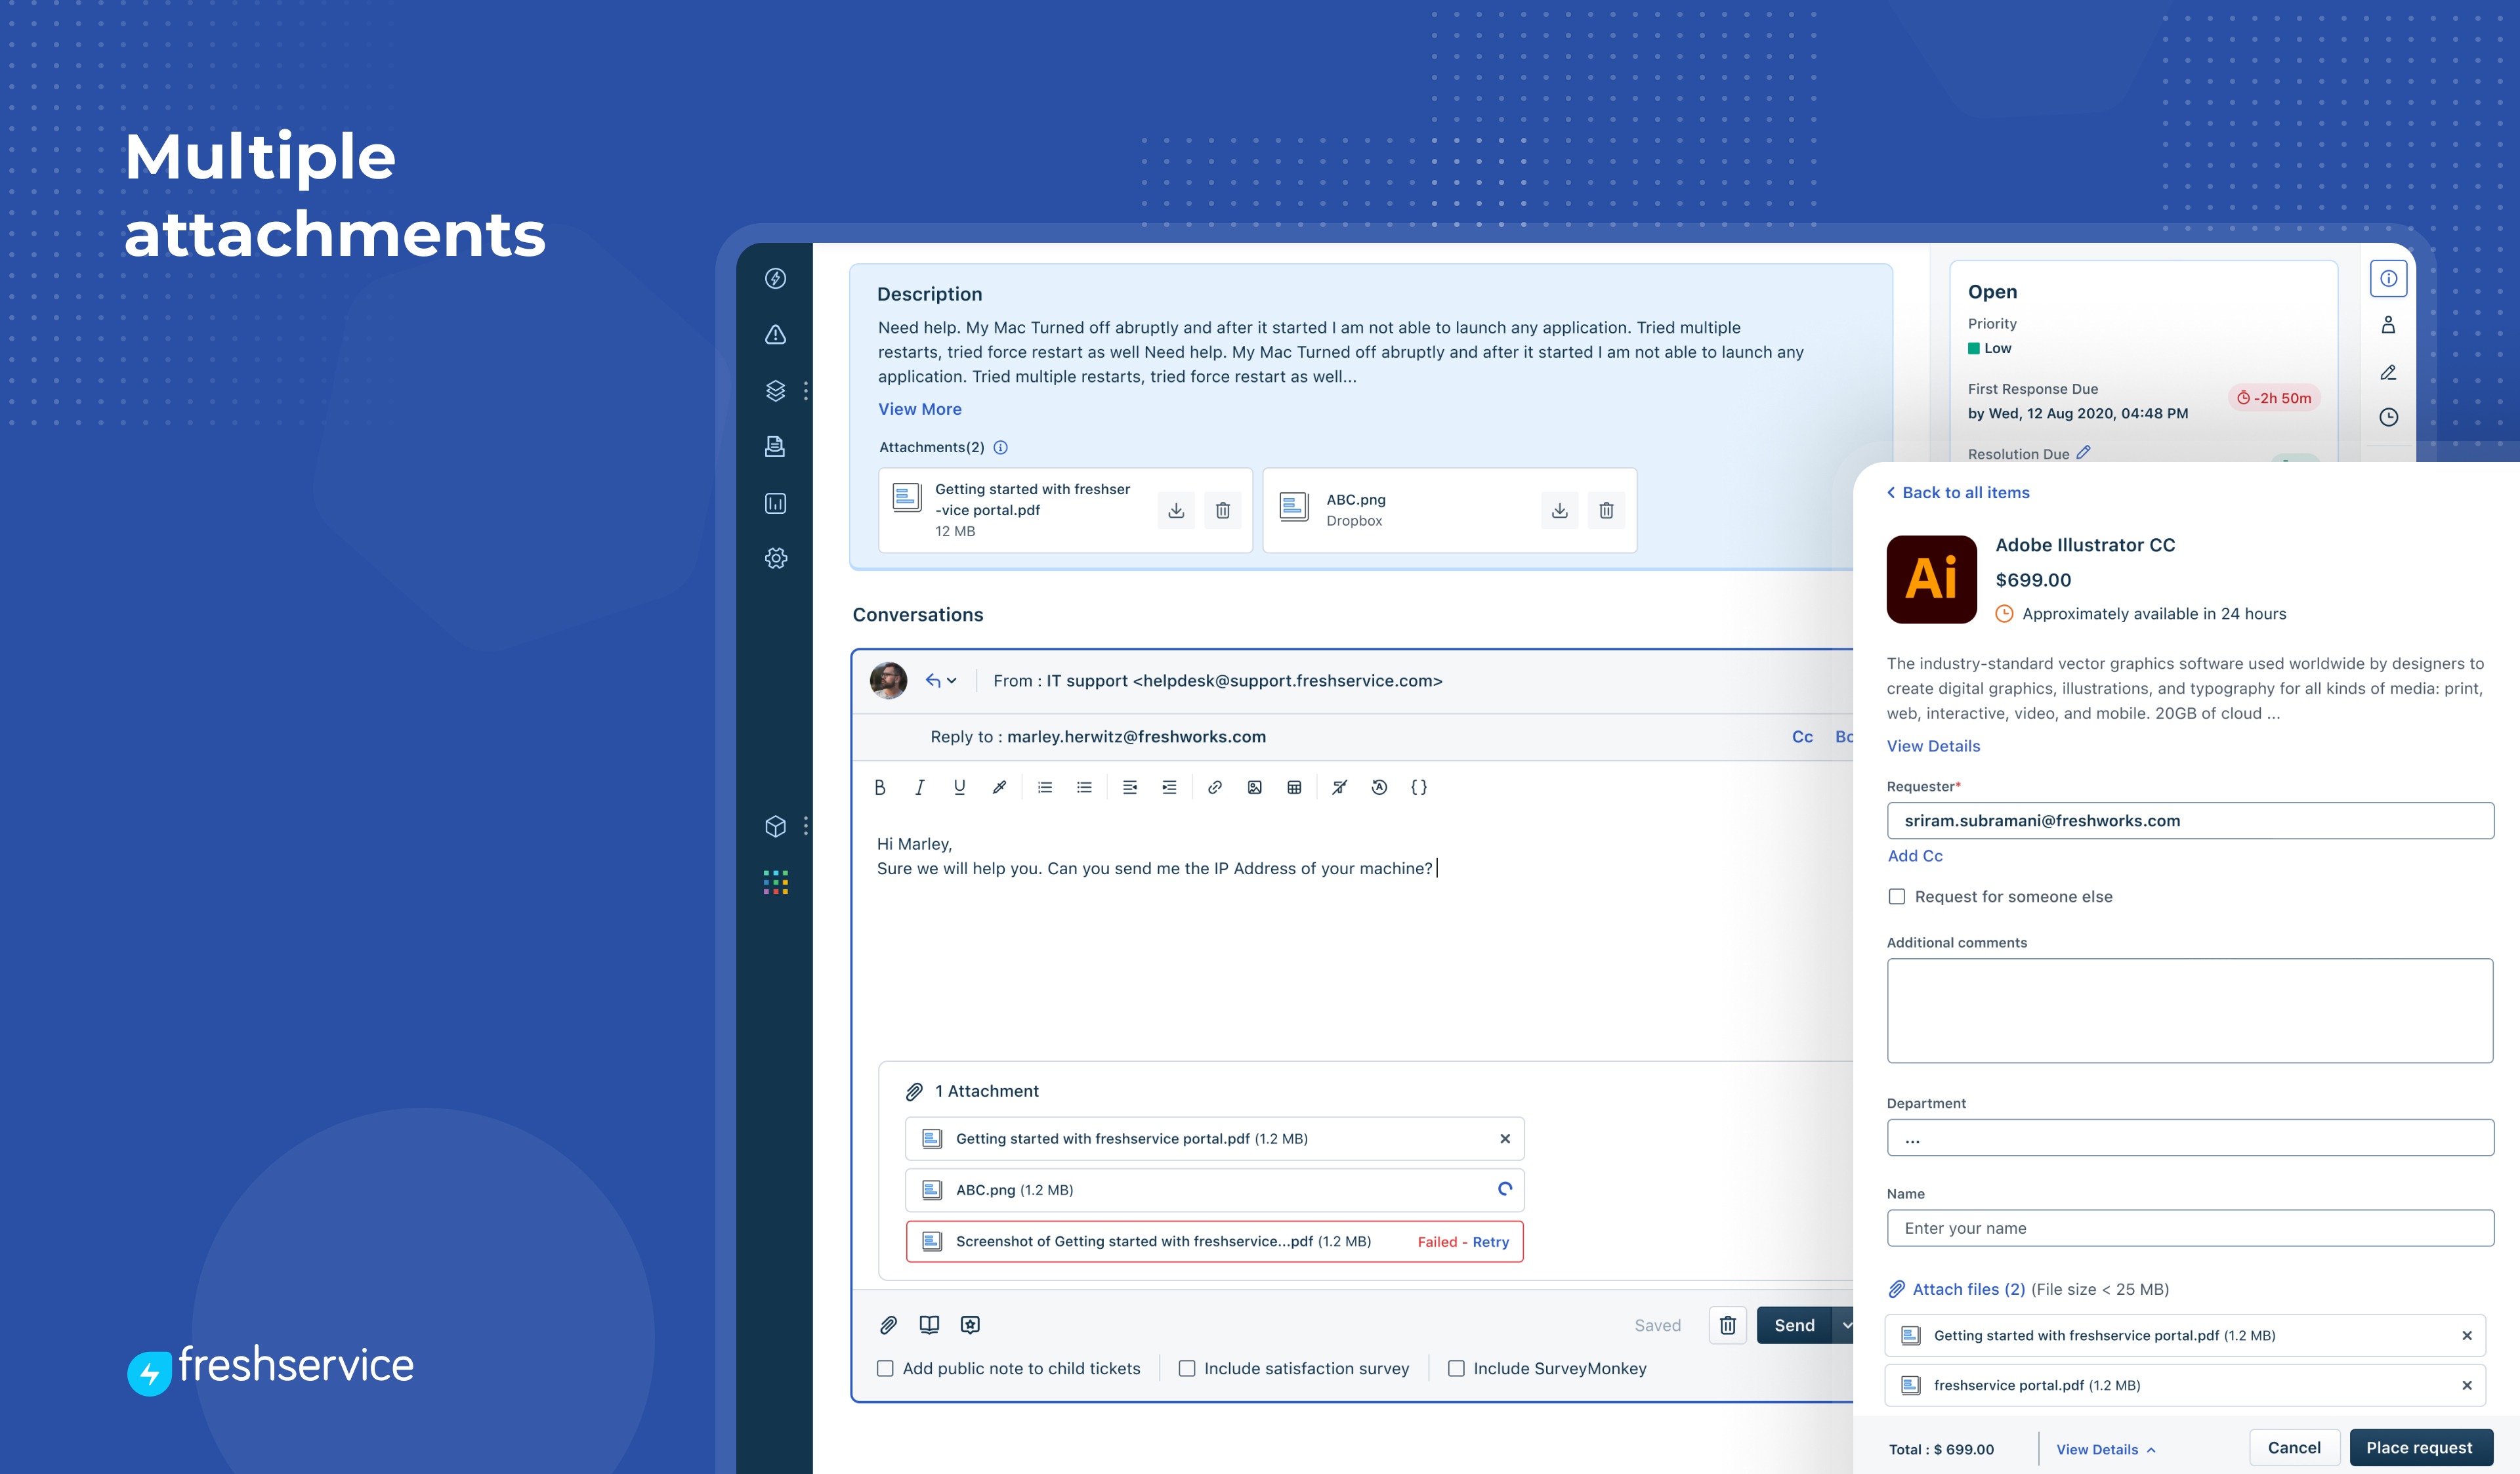Image resolution: width=2520 pixels, height=1474 pixels.
Task: Open requester person icon in right rail
Action: (2388, 325)
